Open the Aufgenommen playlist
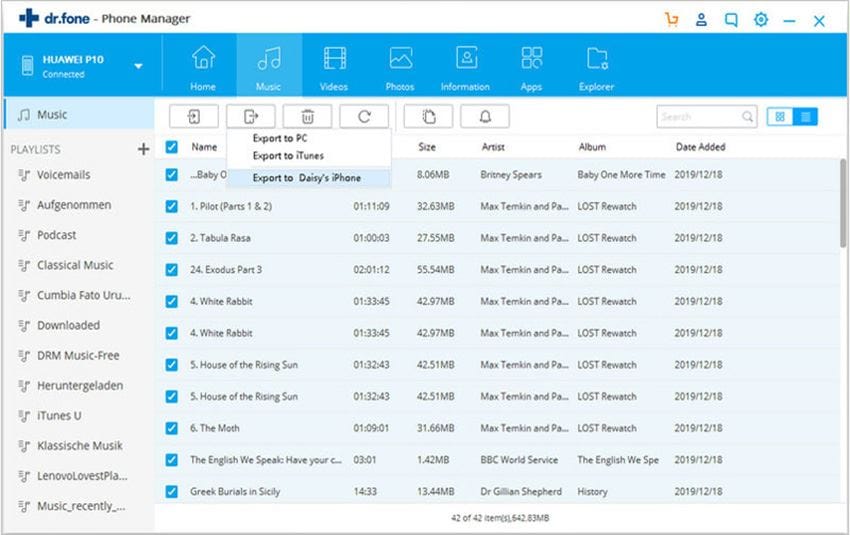 [74, 205]
